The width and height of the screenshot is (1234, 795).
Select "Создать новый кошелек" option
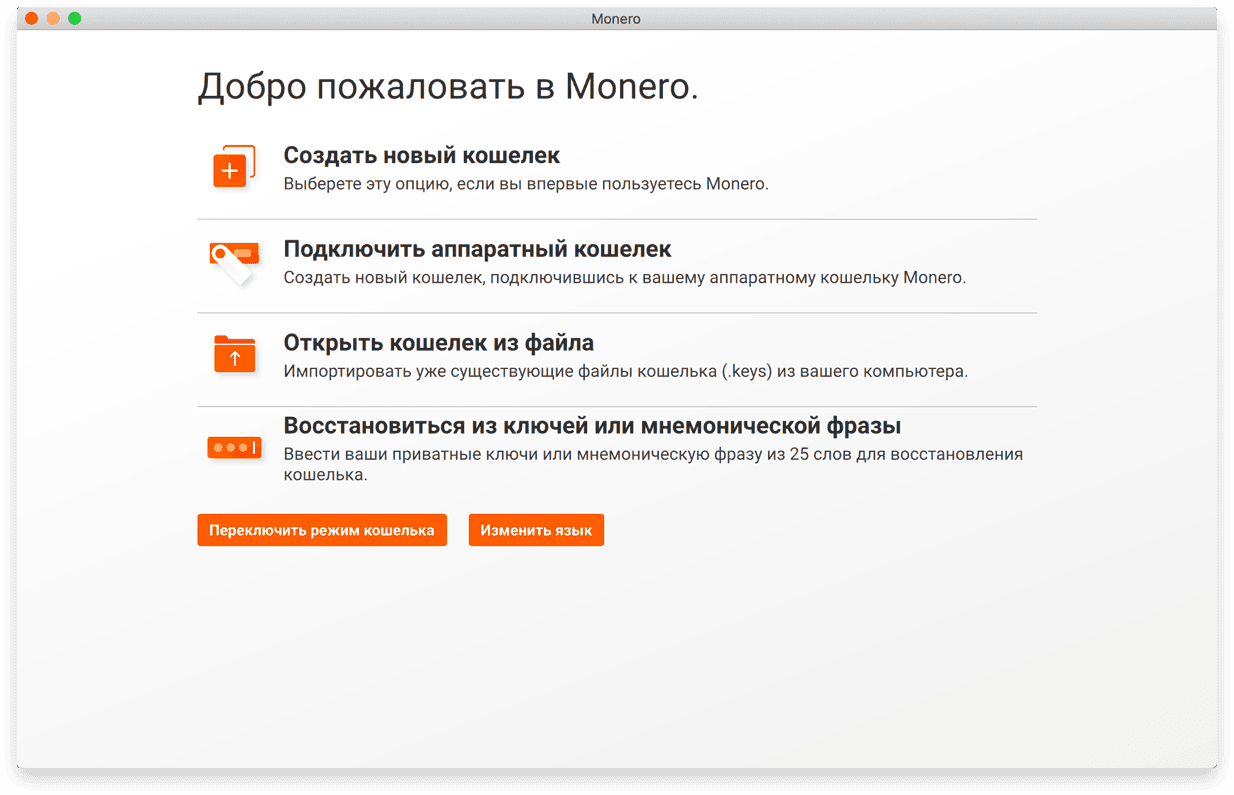click(x=422, y=156)
